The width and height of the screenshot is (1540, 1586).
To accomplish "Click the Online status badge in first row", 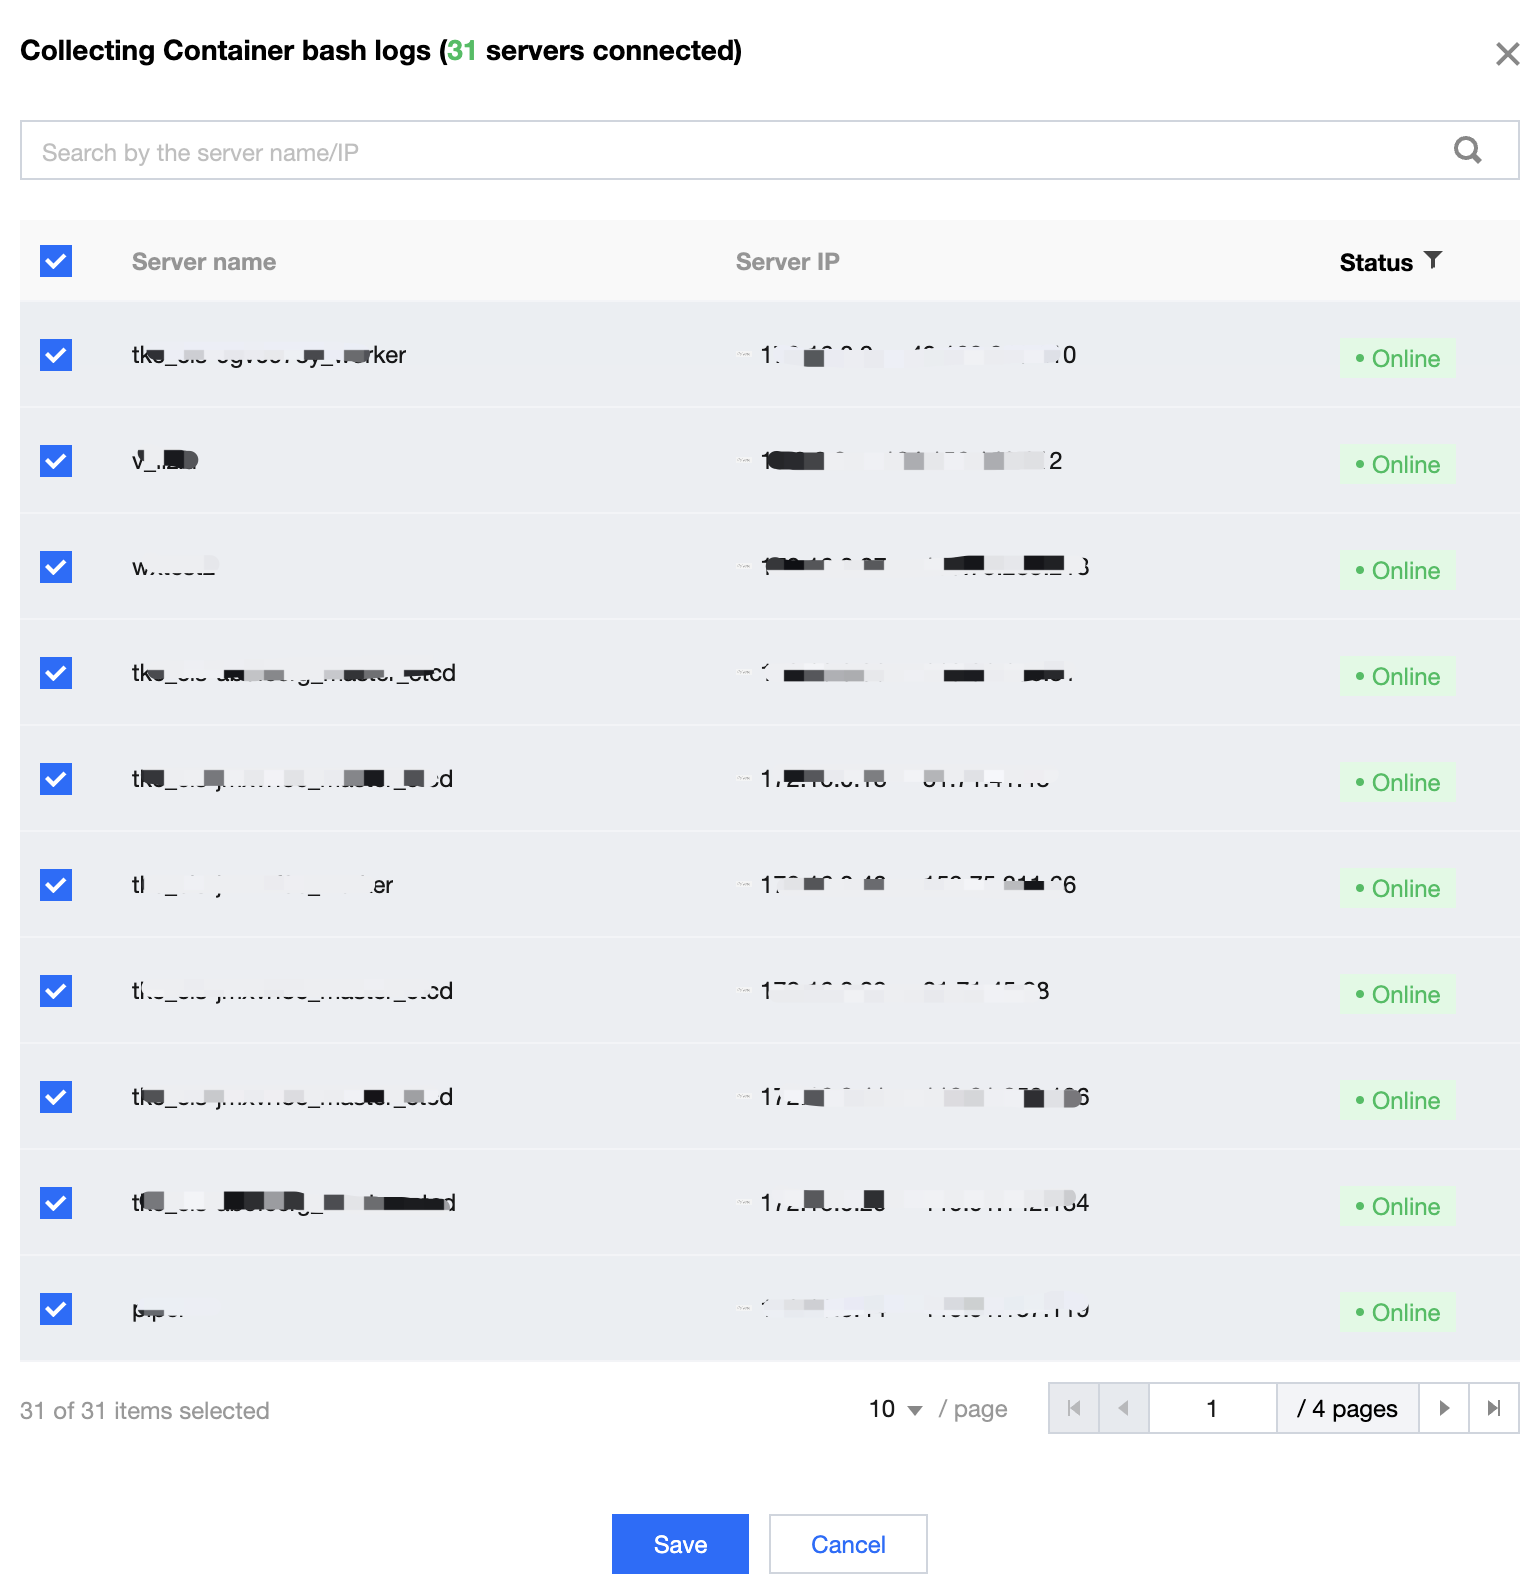I will pos(1397,359).
